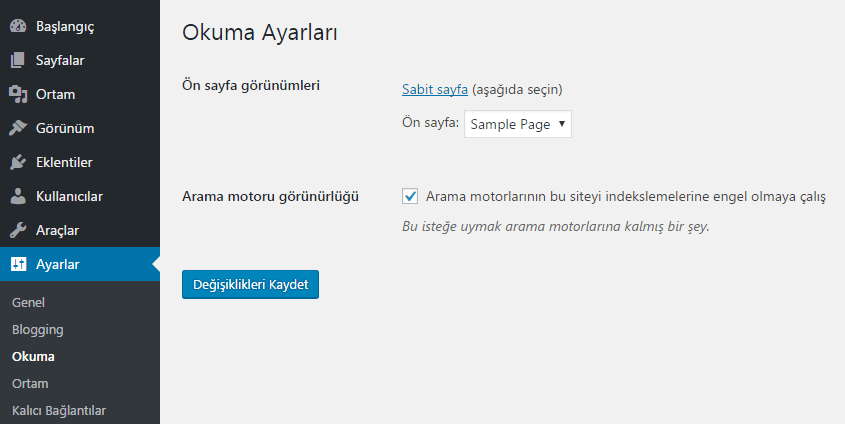Click the Ön sayfa görünümleri label

pos(251,85)
